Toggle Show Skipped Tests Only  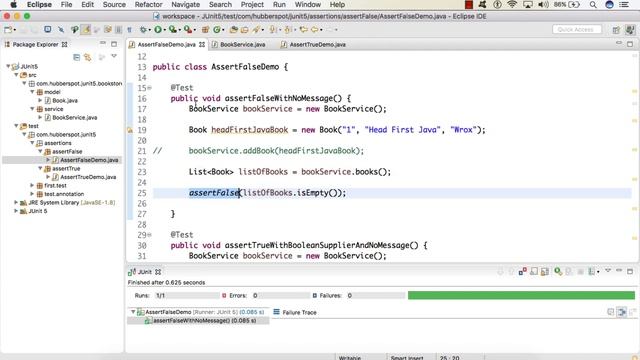(x=534, y=272)
